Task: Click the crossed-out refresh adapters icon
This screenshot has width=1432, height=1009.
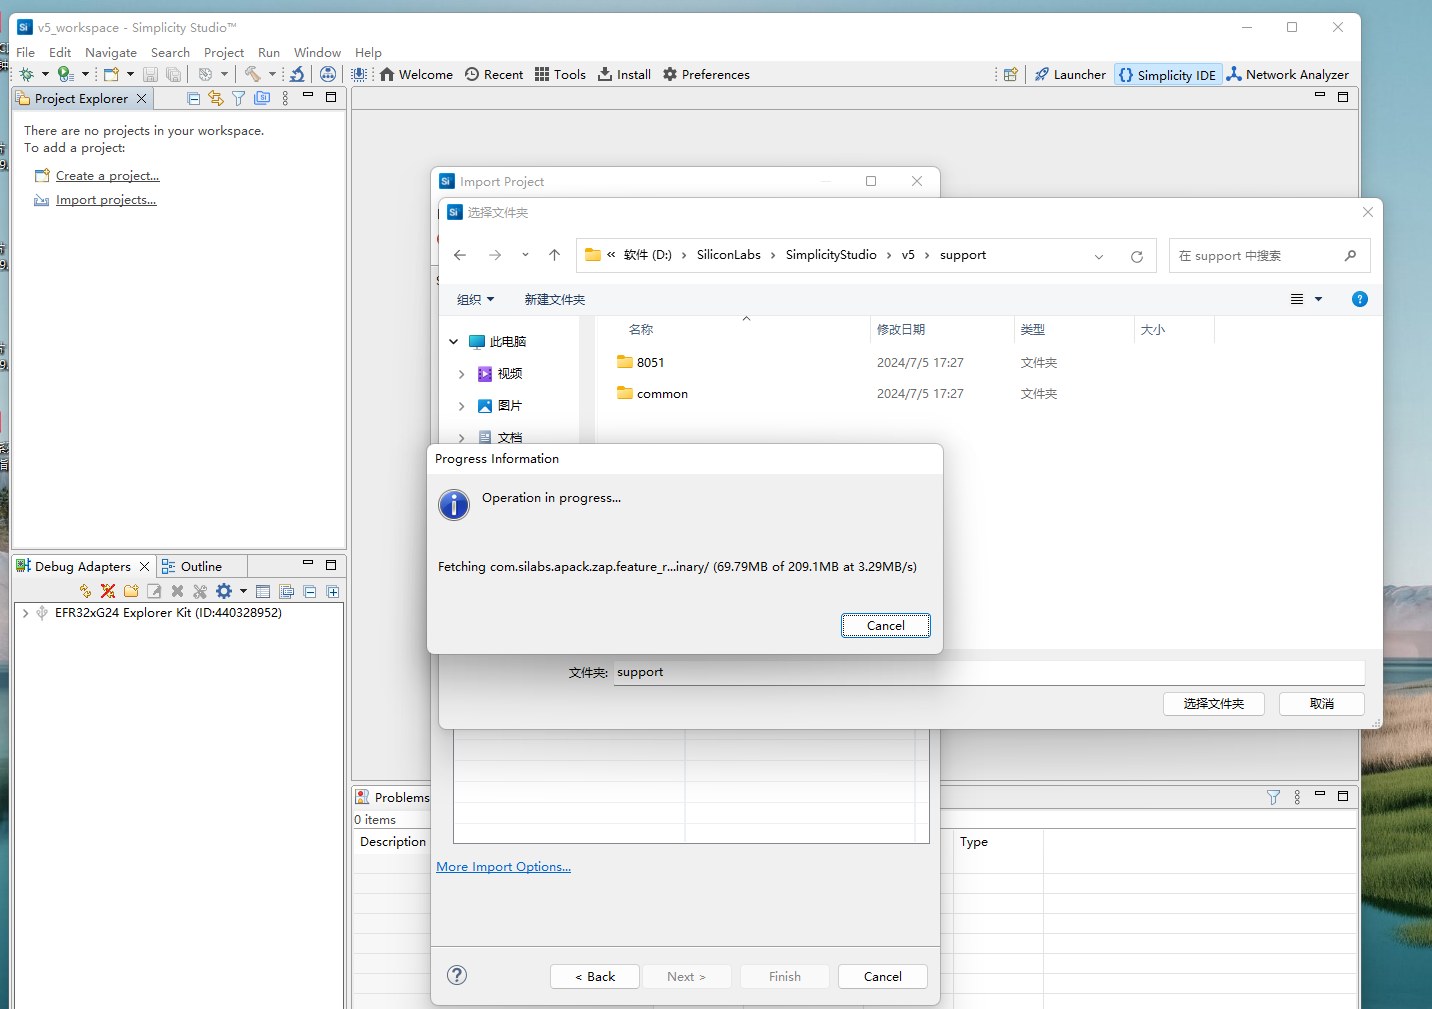Action: pyautogui.click(x=108, y=591)
